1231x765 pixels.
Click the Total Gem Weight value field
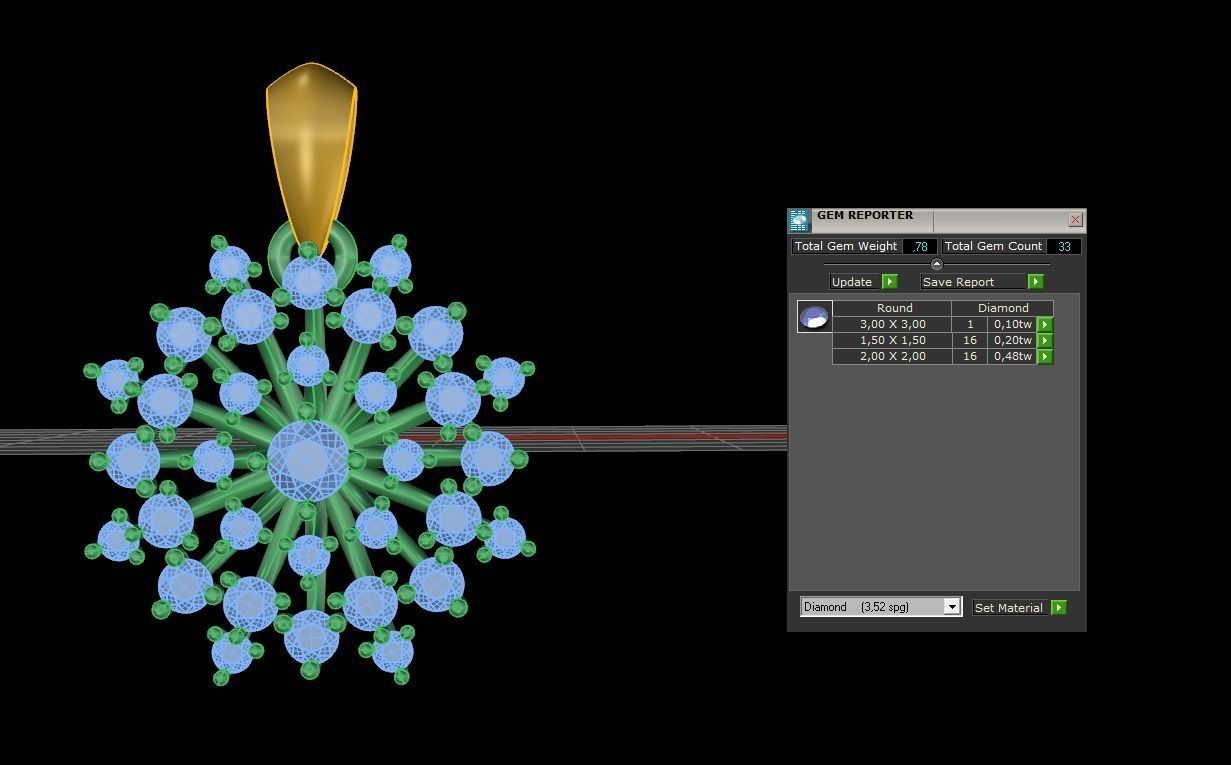click(919, 246)
